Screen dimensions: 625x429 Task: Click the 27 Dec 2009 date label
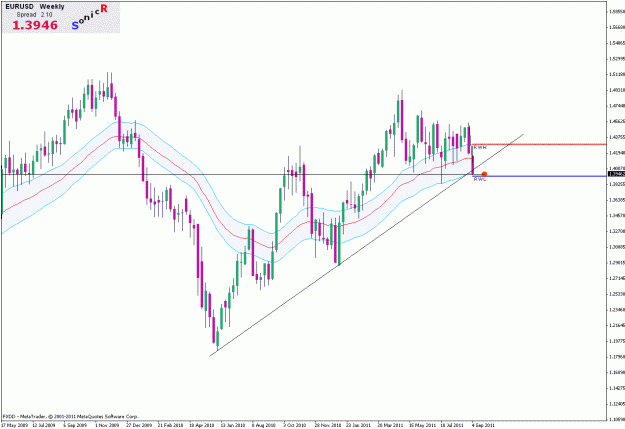click(139, 425)
